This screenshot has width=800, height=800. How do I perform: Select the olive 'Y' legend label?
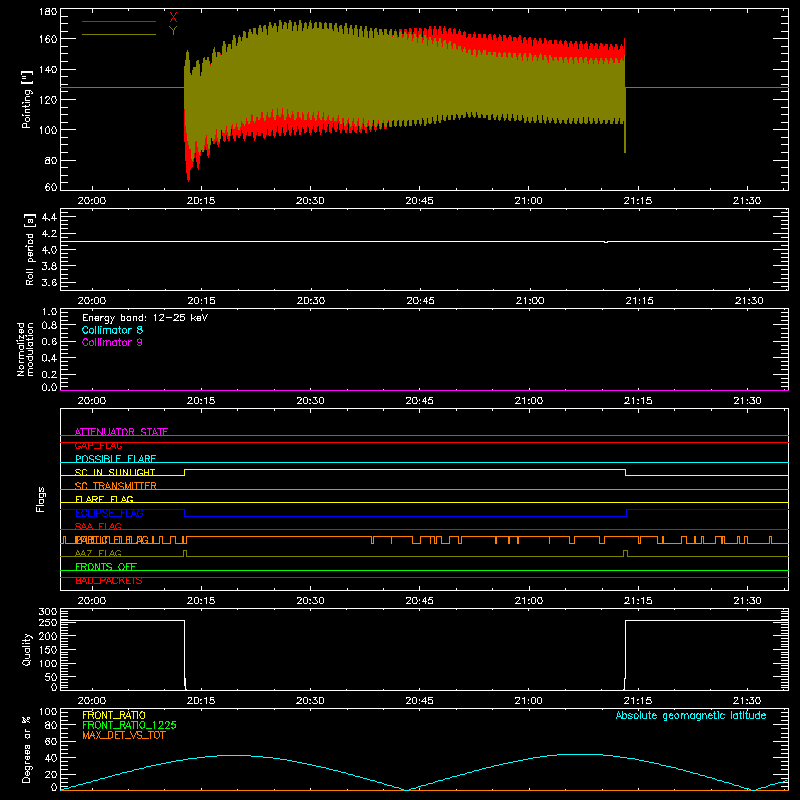coord(173,31)
